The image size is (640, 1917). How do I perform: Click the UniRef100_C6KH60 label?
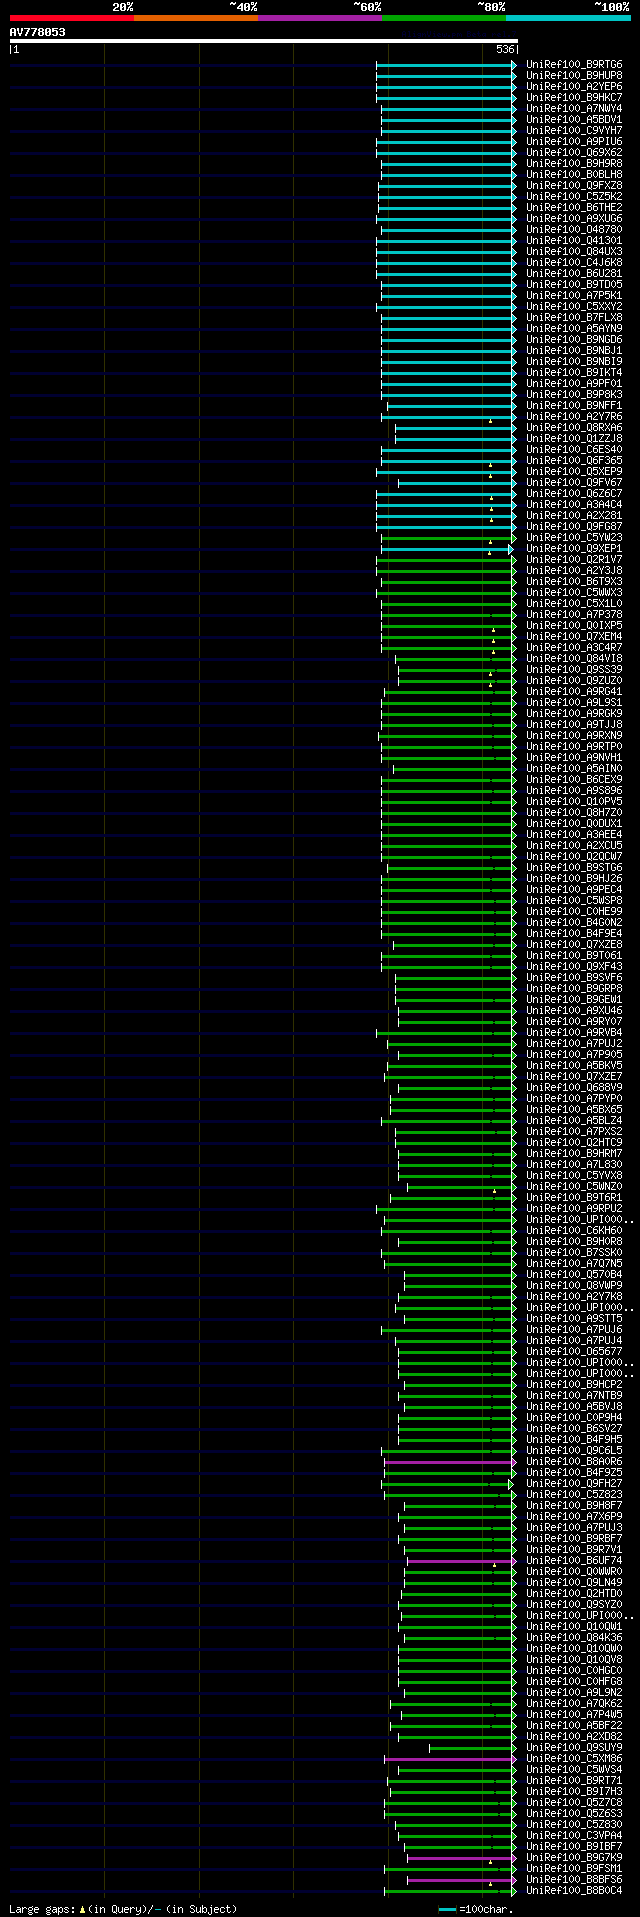(574, 1231)
